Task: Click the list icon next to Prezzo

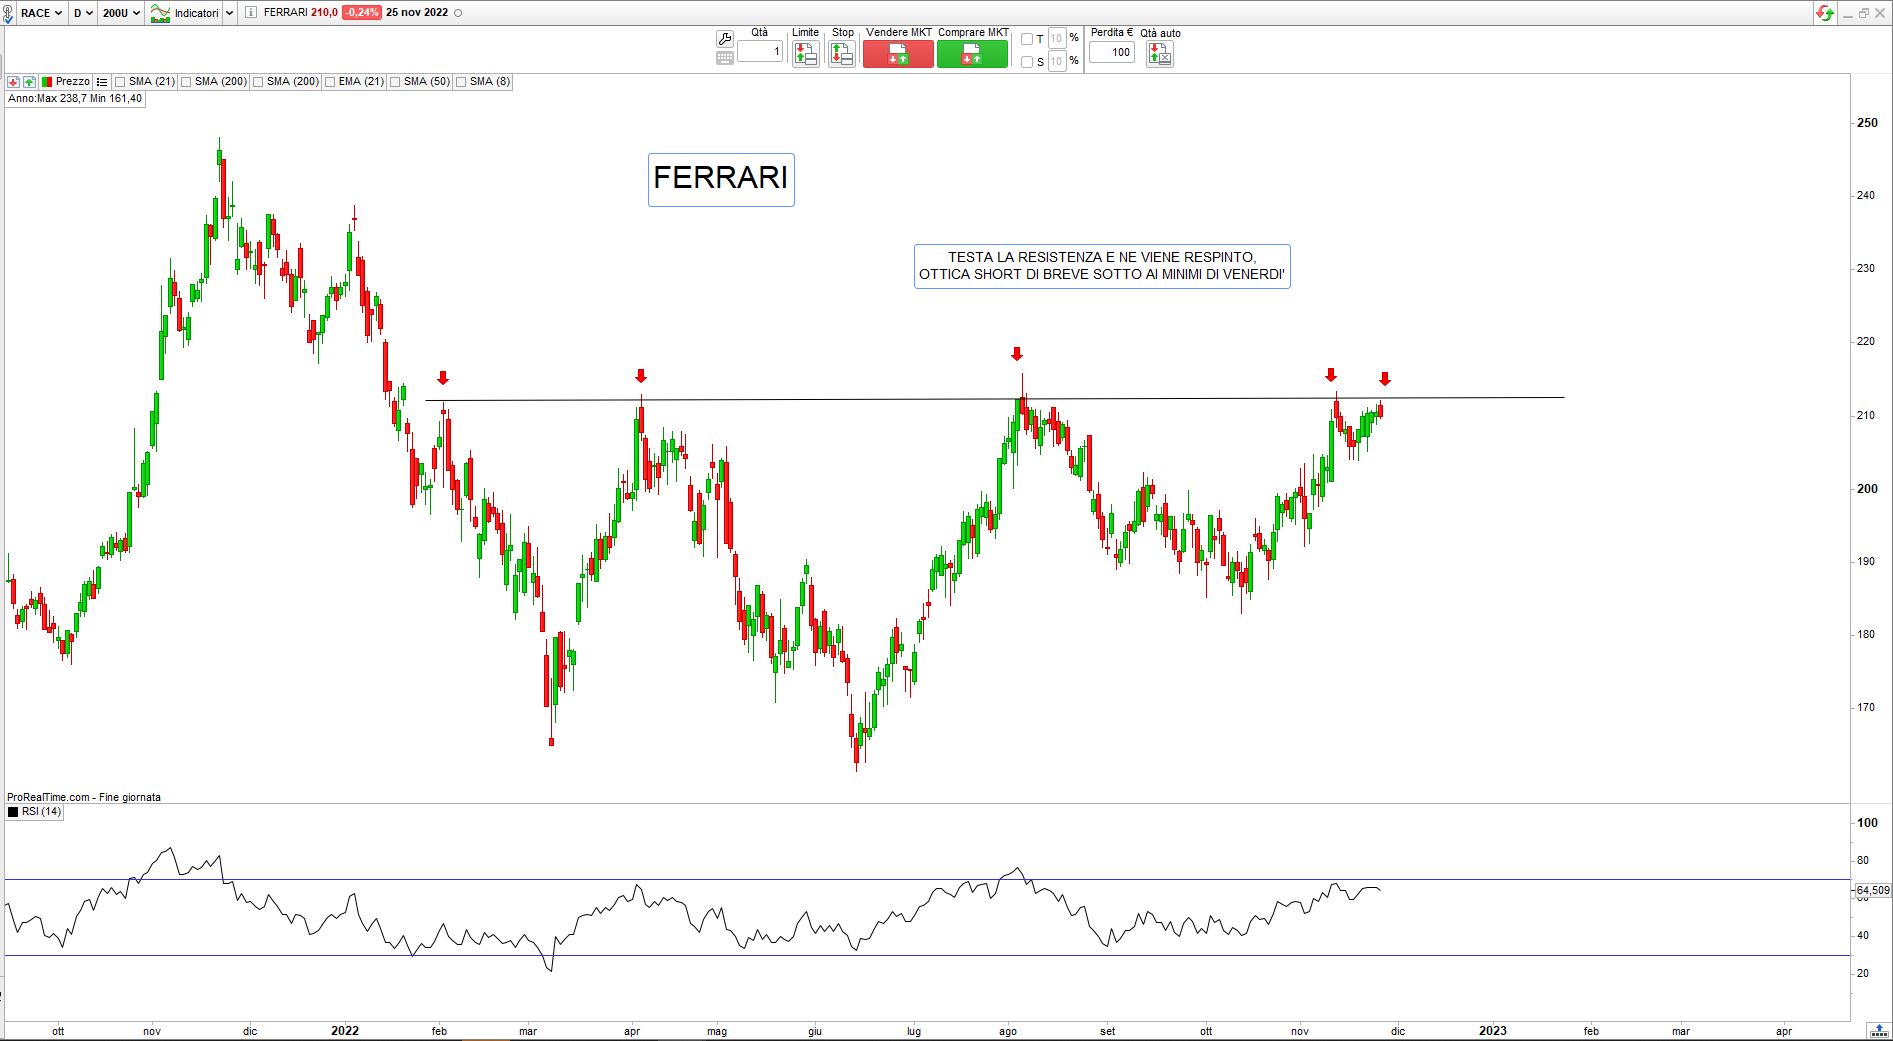Action: tap(102, 82)
